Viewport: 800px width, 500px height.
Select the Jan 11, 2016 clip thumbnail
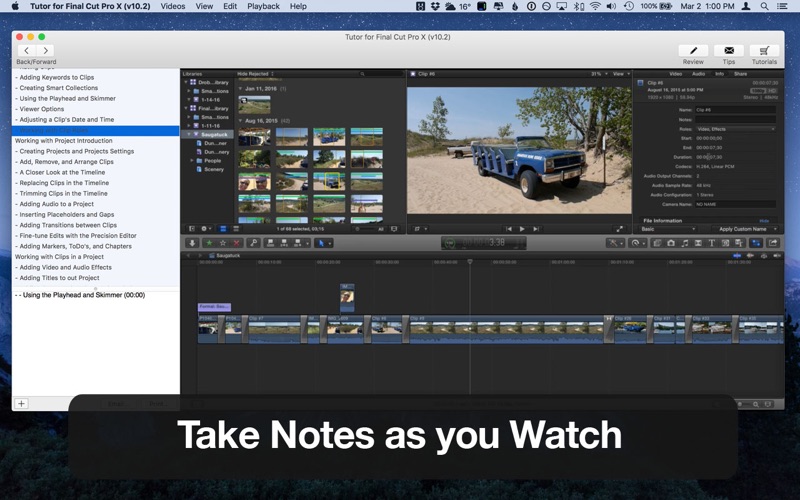pos(254,105)
